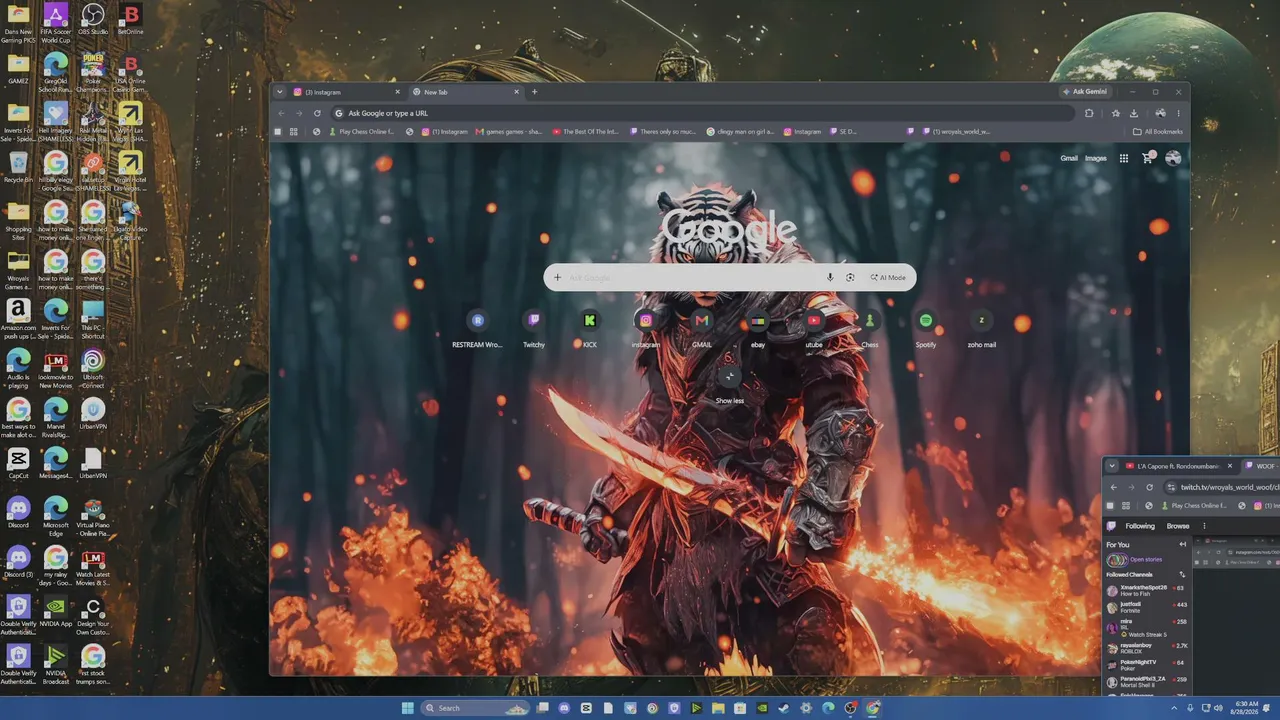Start voice search with the microphone icon
The image size is (1280, 720).
(x=830, y=277)
